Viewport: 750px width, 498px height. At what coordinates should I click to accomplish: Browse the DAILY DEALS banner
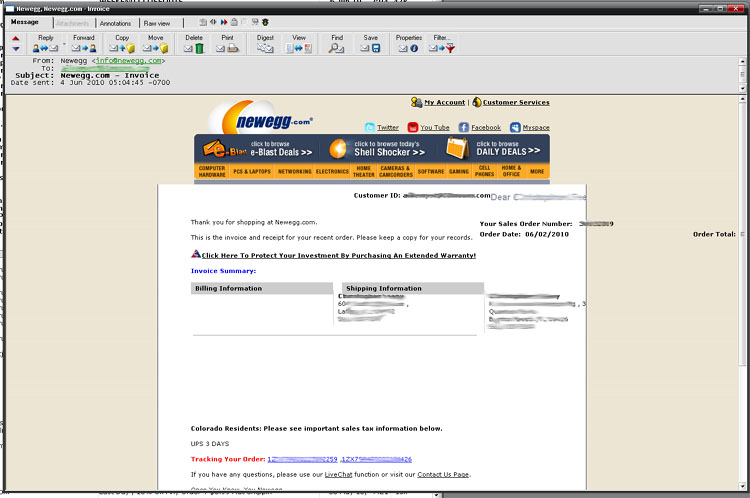(x=494, y=148)
